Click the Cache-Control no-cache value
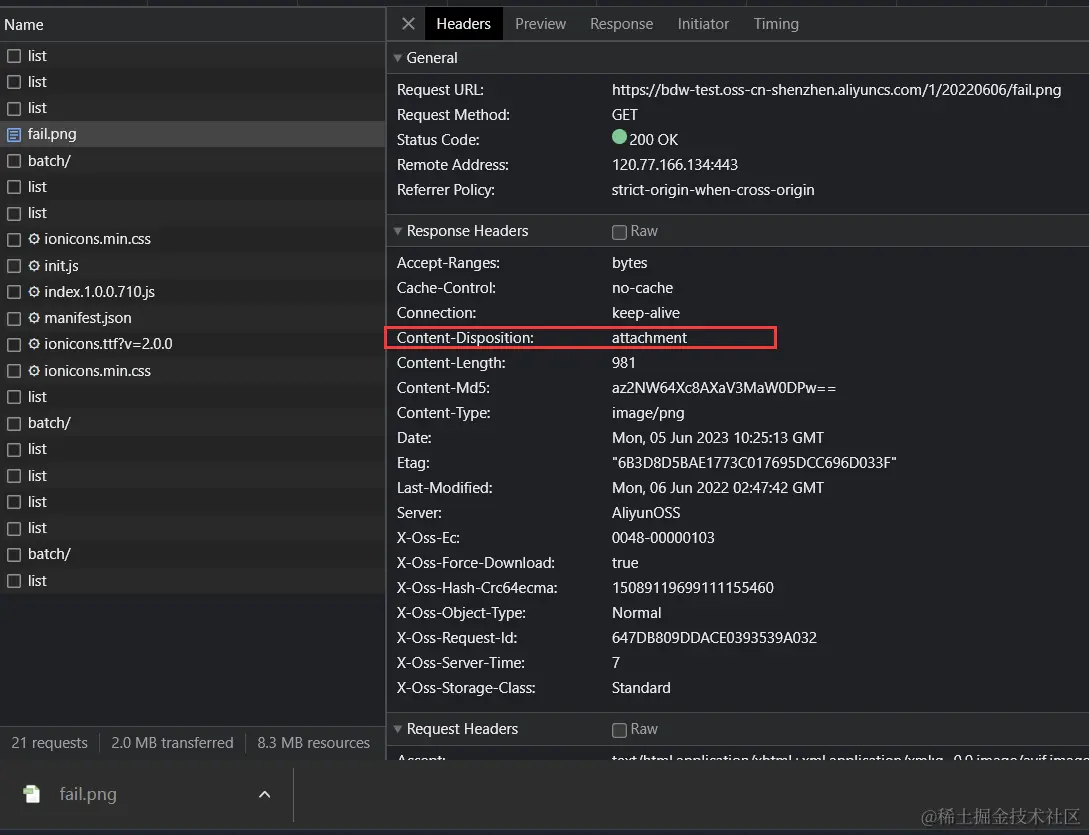The width and height of the screenshot is (1089, 835). [x=642, y=288]
